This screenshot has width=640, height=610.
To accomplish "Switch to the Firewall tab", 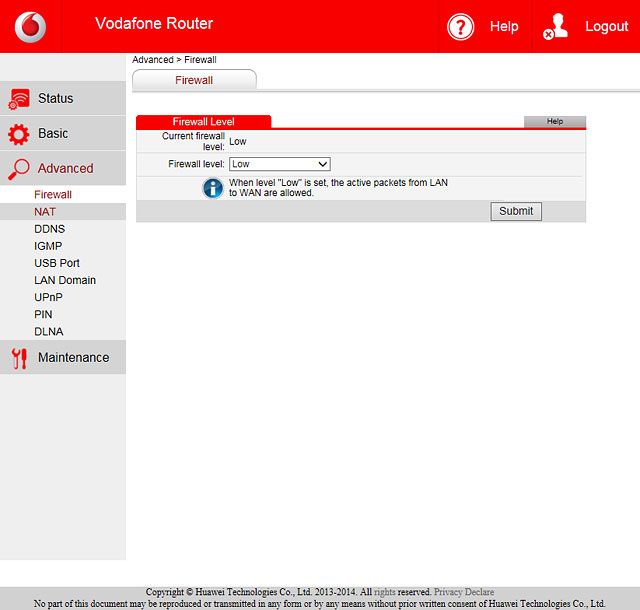I will click(x=194, y=80).
